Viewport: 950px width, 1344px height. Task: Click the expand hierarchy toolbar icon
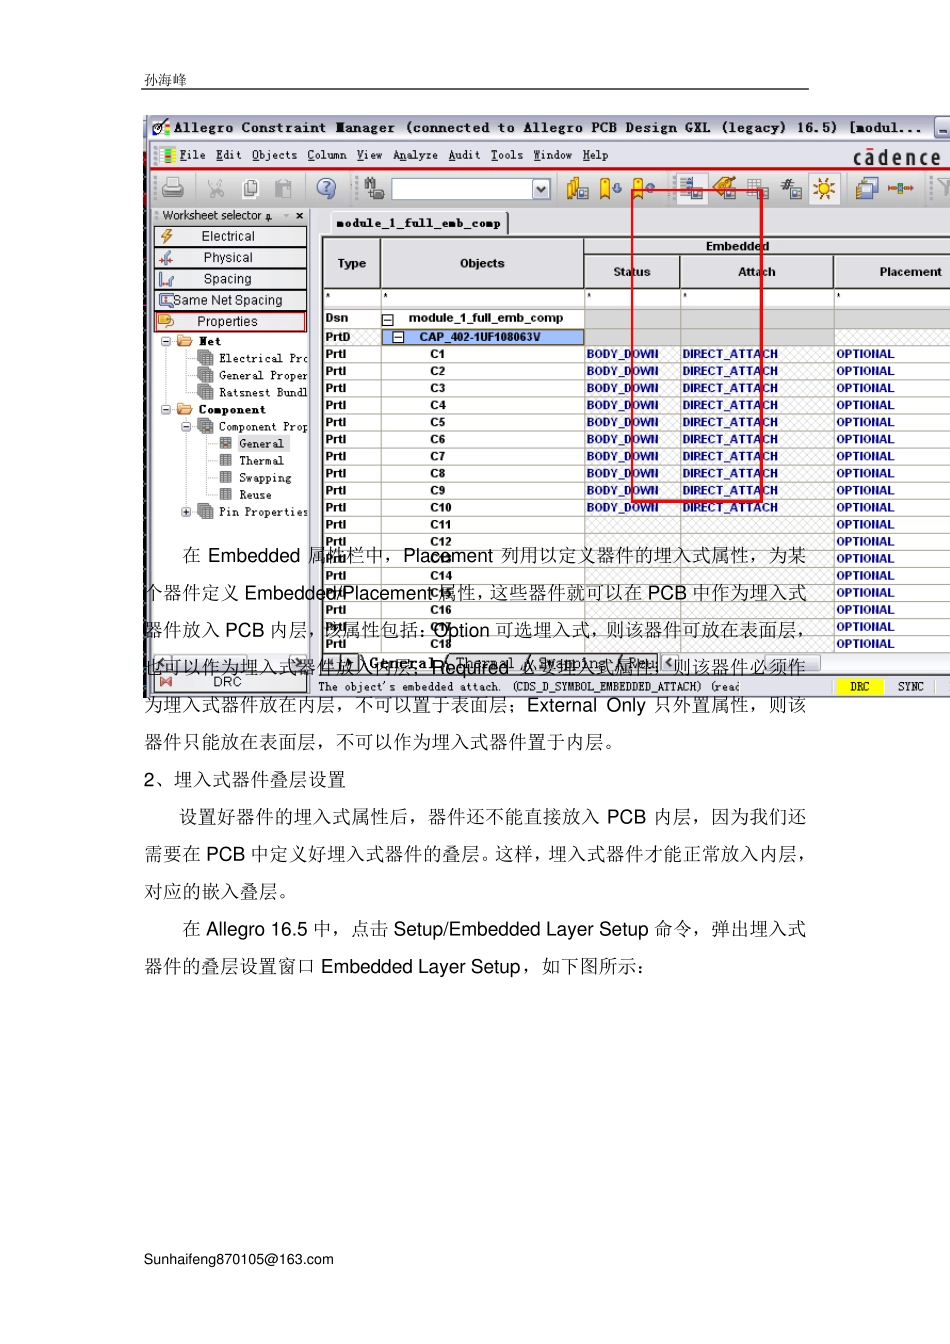(692, 188)
